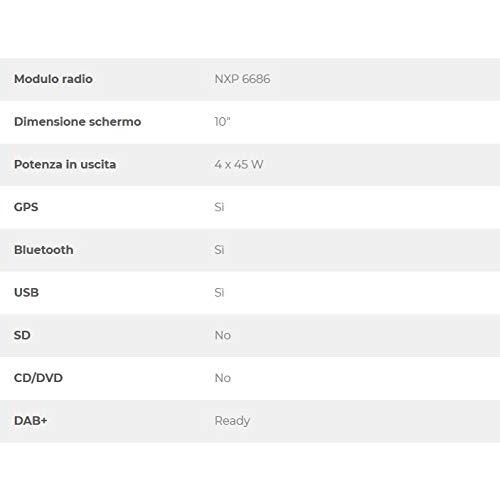500x500 pixels.
Task: Click the gray Bluetooth table row
Action: click(x=250, y=250)
